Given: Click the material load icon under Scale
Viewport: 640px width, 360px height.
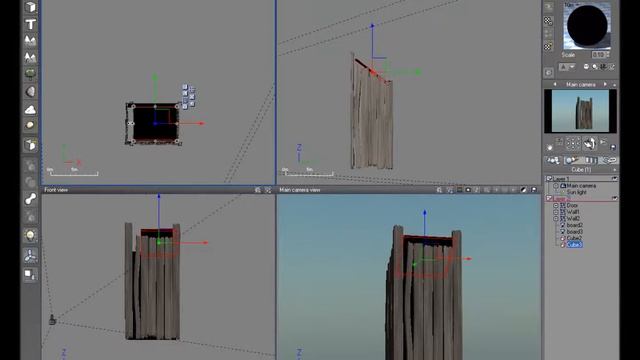Looking at the screenshot, I should (587, 67).
